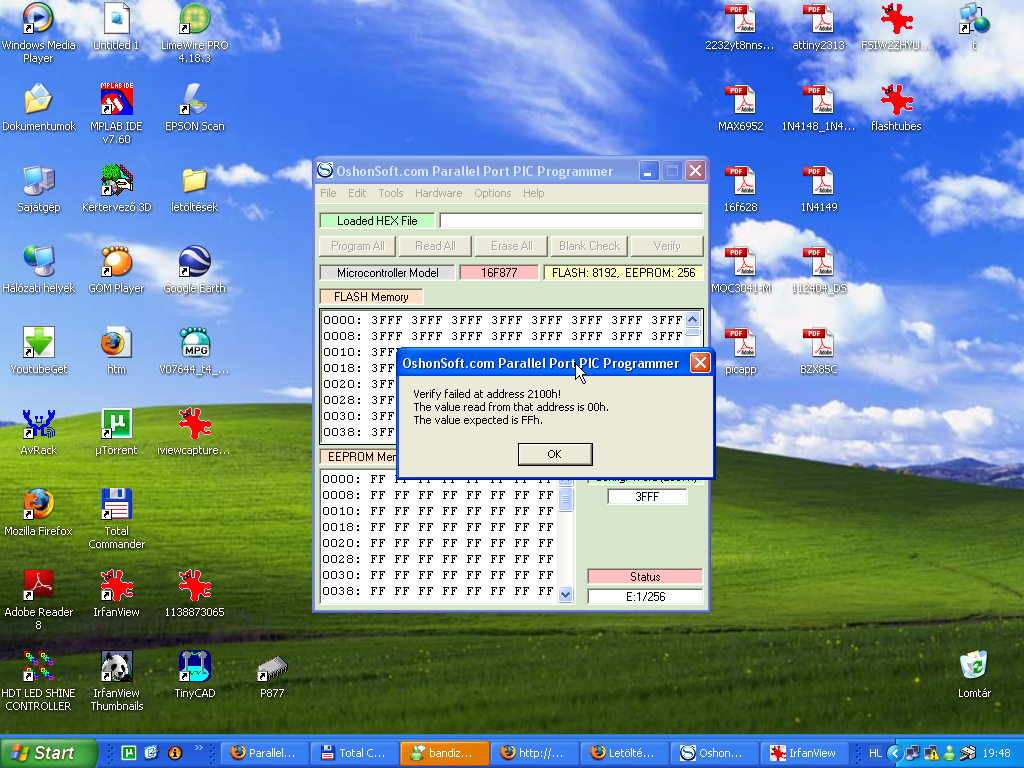Open the BZX85C PDF file
Viewport: 1024px width, 768px height.
pyautogui.click(x=818, y=351)
